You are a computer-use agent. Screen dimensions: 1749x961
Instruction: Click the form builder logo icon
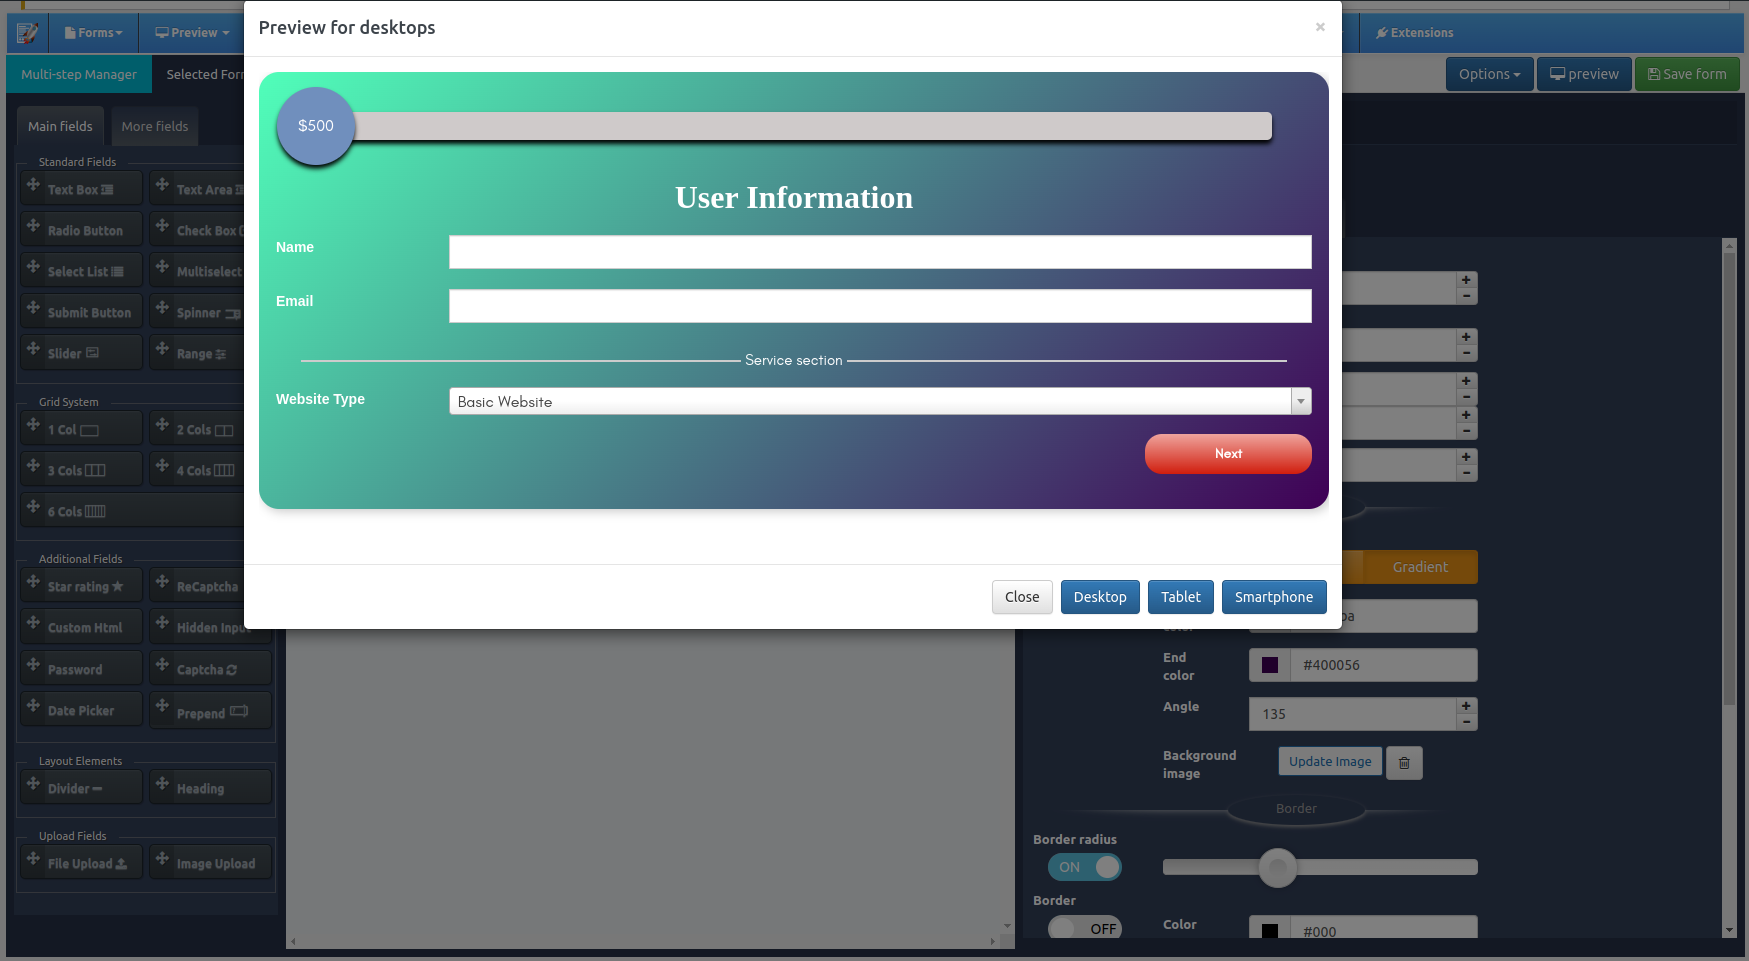pos(26,32)
